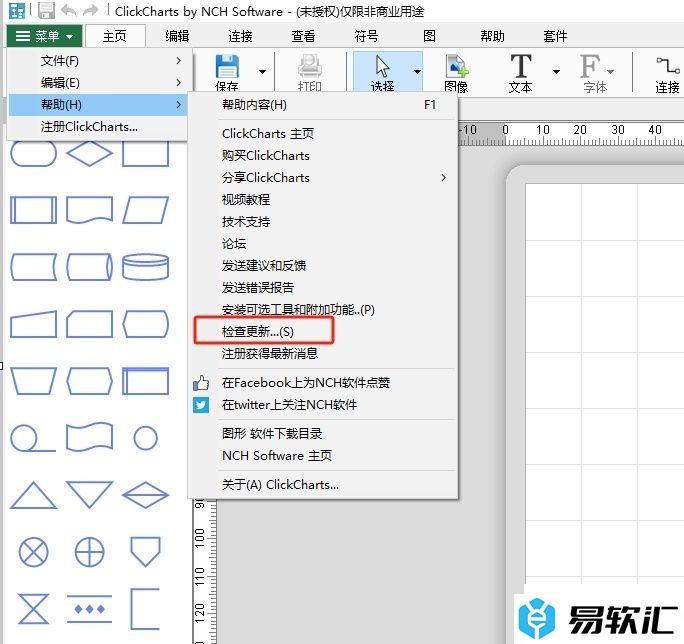
Task: Select 安装可选工具和附加功能 menu item
Action: point(323,310)
